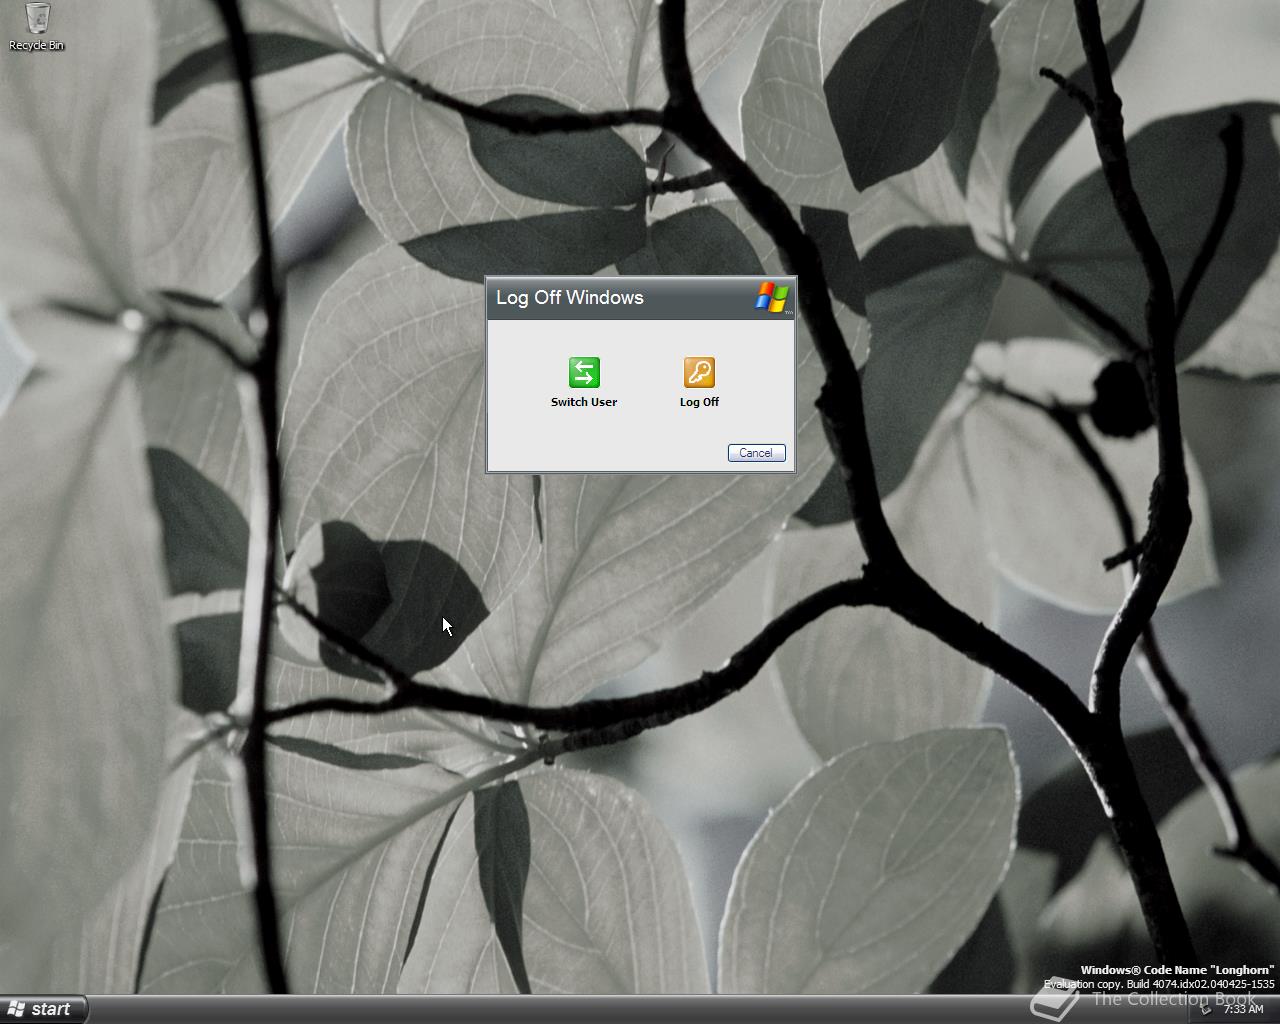
Task: Open the start menu on the taskbar
Action: [44, 1009]
